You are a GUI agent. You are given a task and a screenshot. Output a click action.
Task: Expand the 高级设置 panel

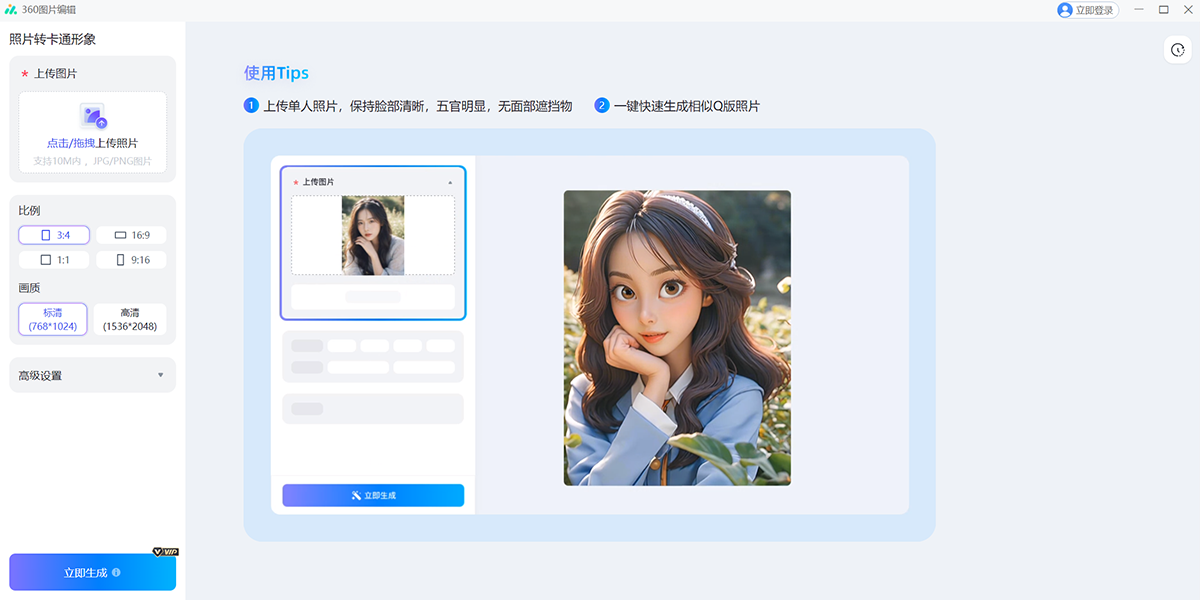point(92,374)
